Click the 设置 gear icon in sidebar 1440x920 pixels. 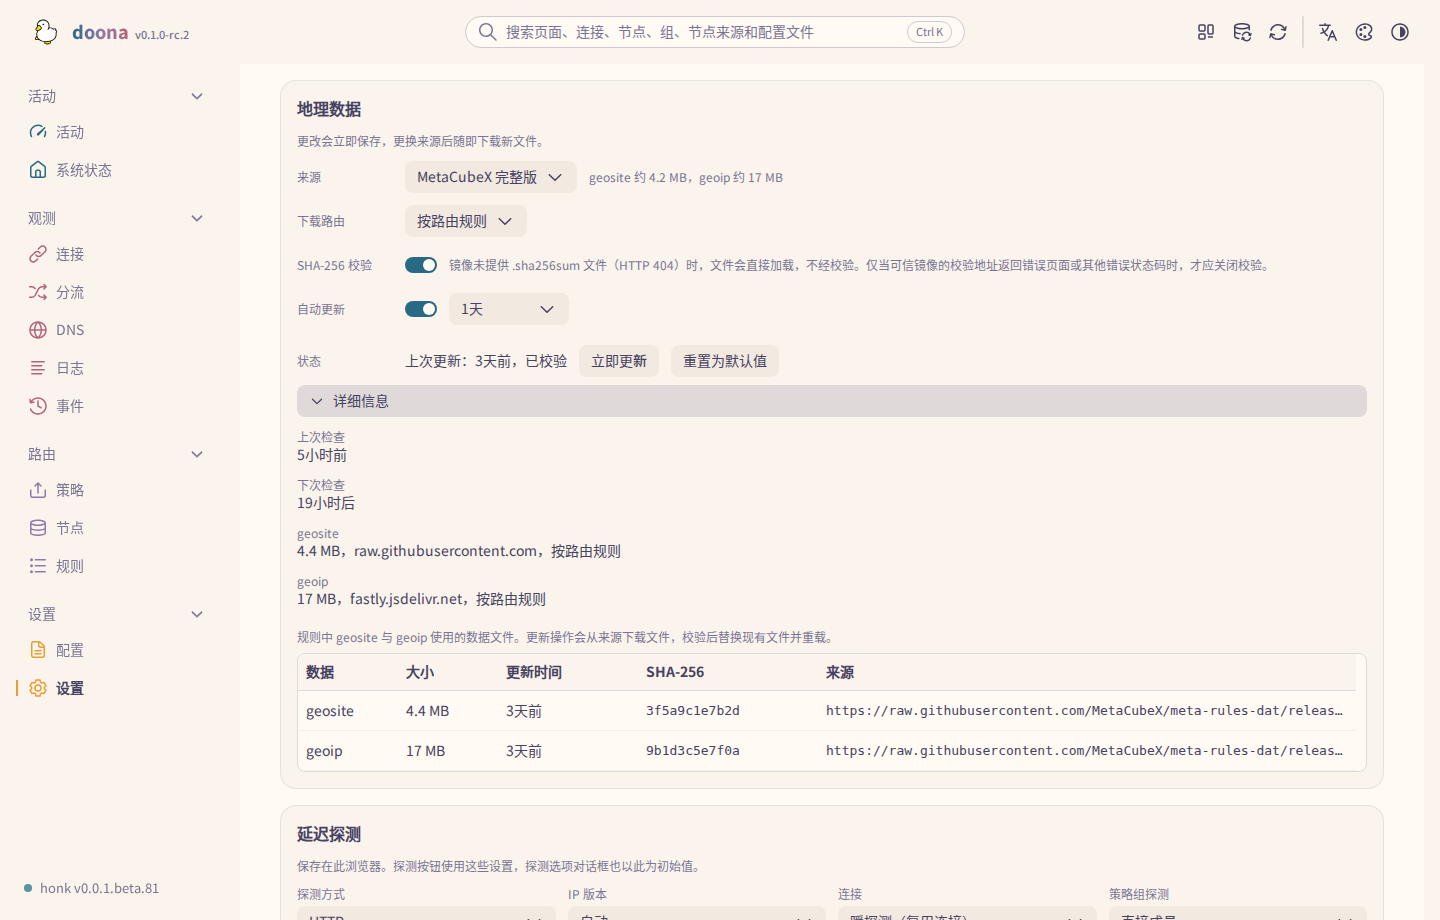click(x=38, y=688)
